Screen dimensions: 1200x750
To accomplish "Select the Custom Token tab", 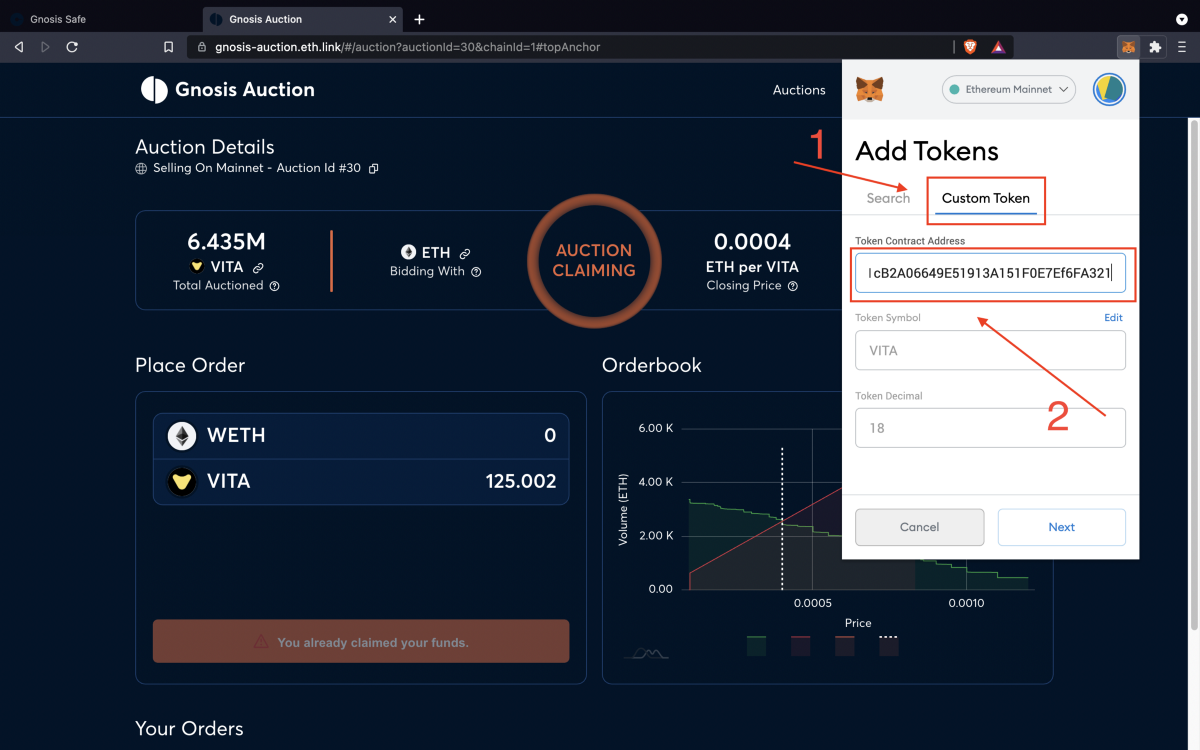I will click(x=985, y=198).
